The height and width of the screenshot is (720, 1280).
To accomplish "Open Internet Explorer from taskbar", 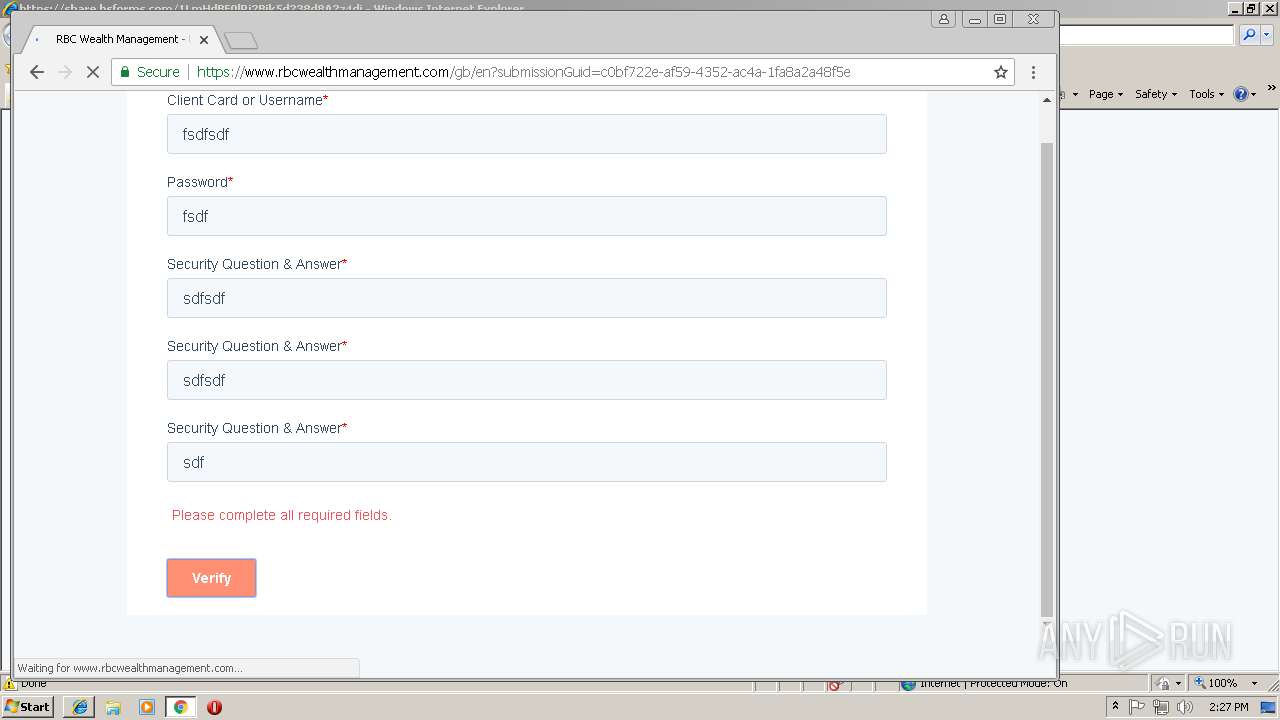I will click(x=79, y=707).
